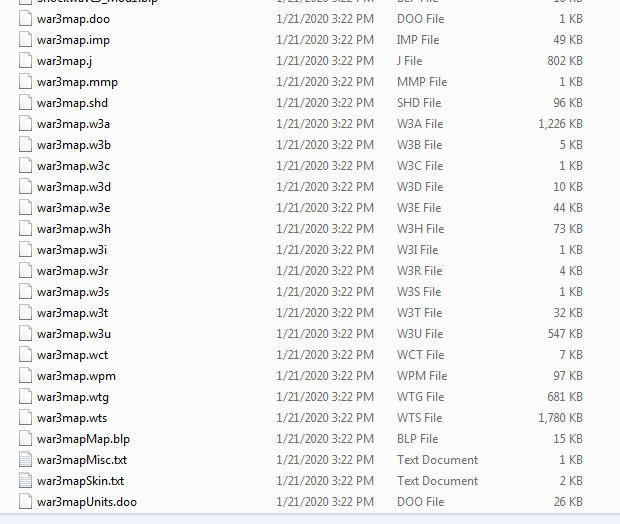620x524 pixels.
Task: Click the icon beside war3map.w3d
Action: point(25,187)
